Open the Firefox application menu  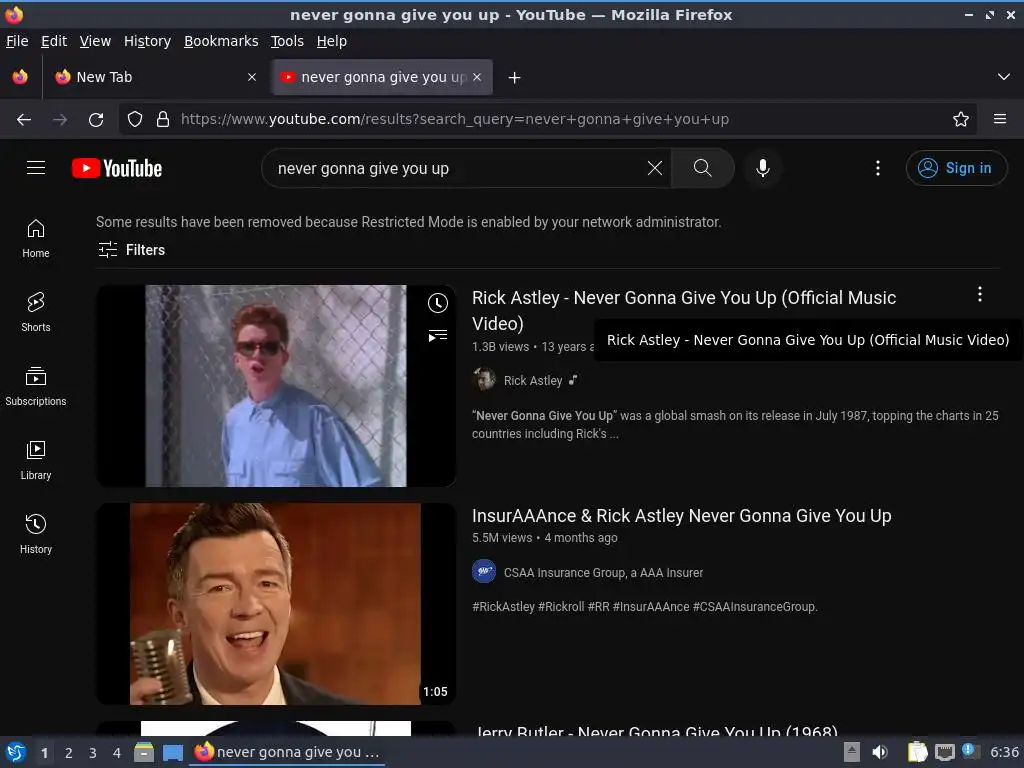pyautogui.click(x=1000, y=119)
